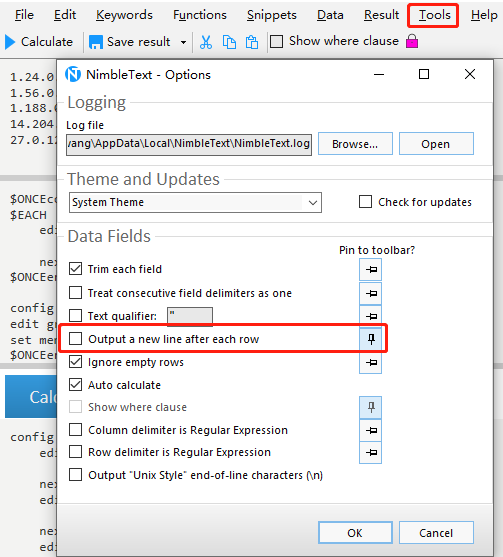
Task: Pin 'Treat consecutive field delimiters as one'
Action: click(371, 293)
